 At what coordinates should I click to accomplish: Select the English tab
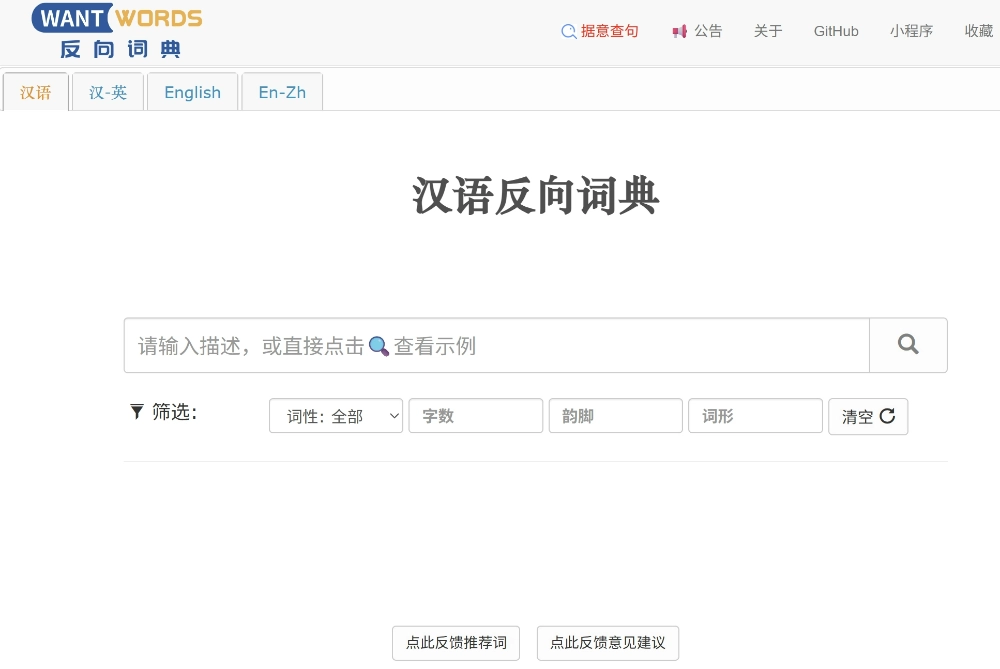pos(192,92)
